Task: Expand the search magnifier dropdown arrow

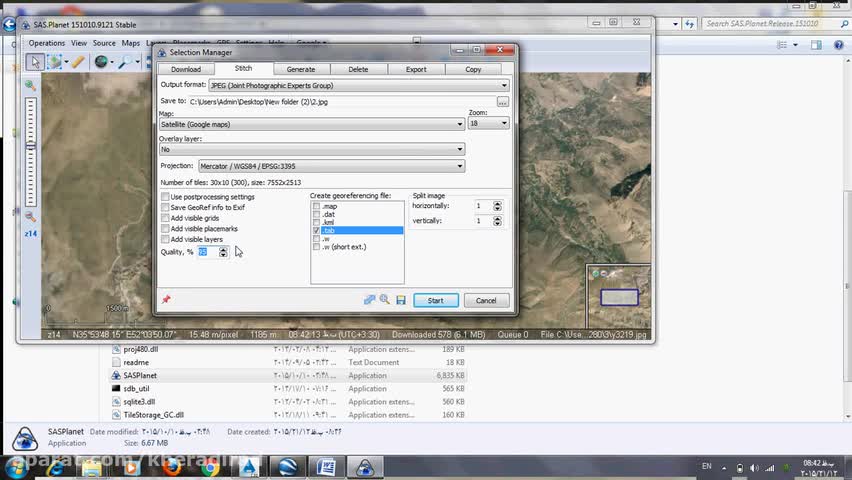Action: [x=137, y=62]
